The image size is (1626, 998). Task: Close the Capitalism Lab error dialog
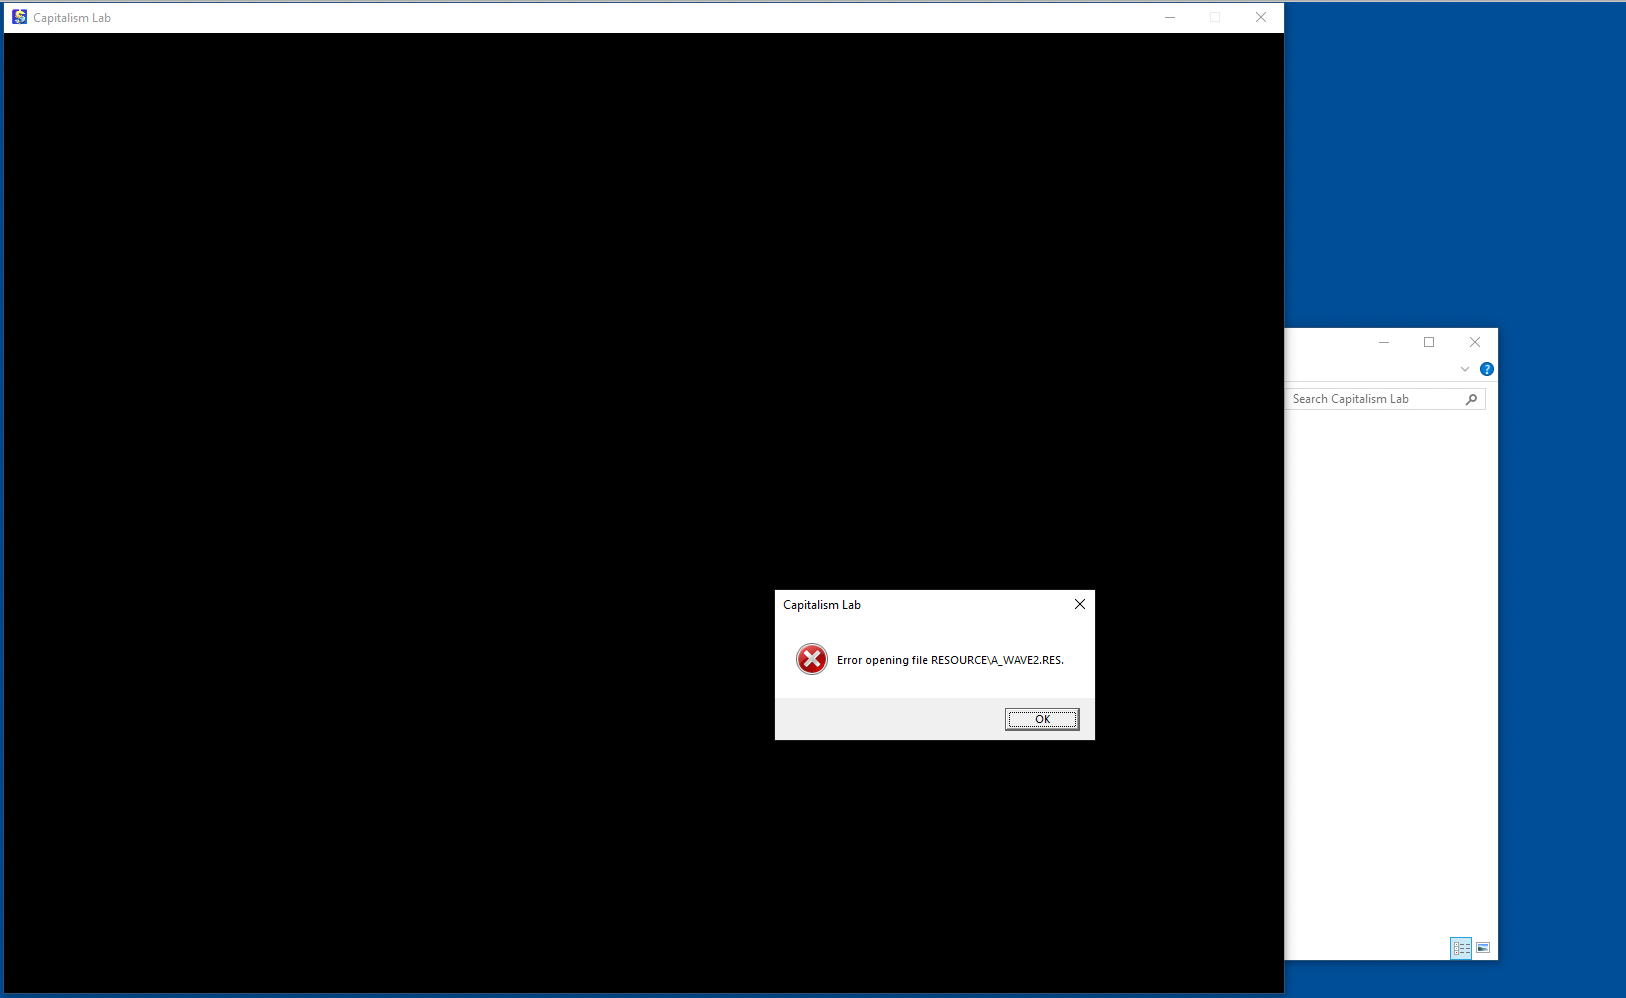coord(1080,604)
